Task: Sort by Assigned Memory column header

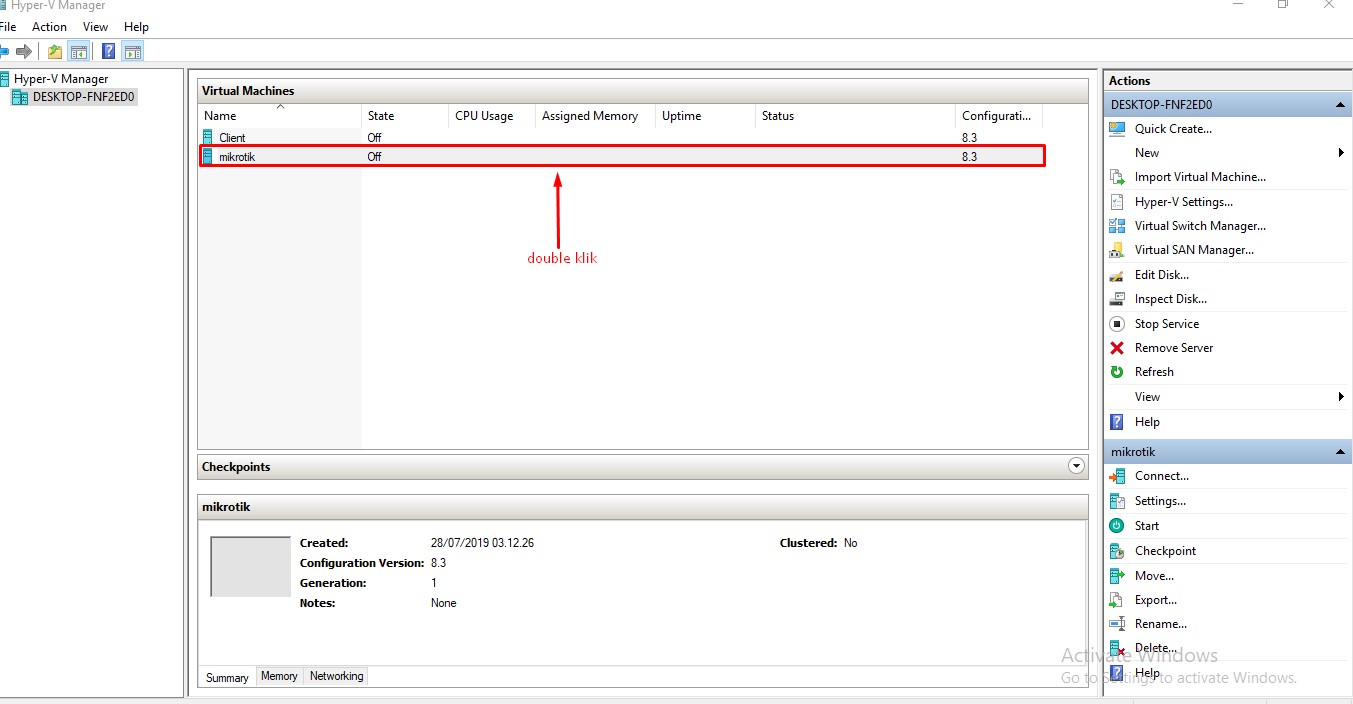Action: [x=595, y=116]
